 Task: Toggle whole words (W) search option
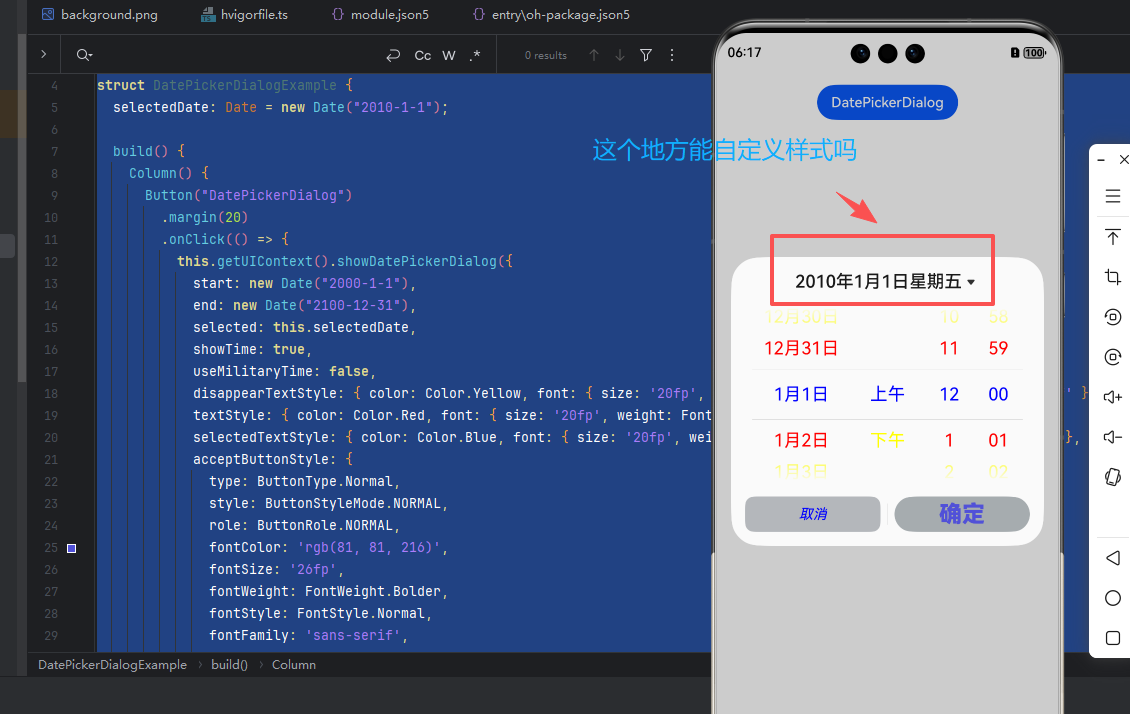click(449, 55)
